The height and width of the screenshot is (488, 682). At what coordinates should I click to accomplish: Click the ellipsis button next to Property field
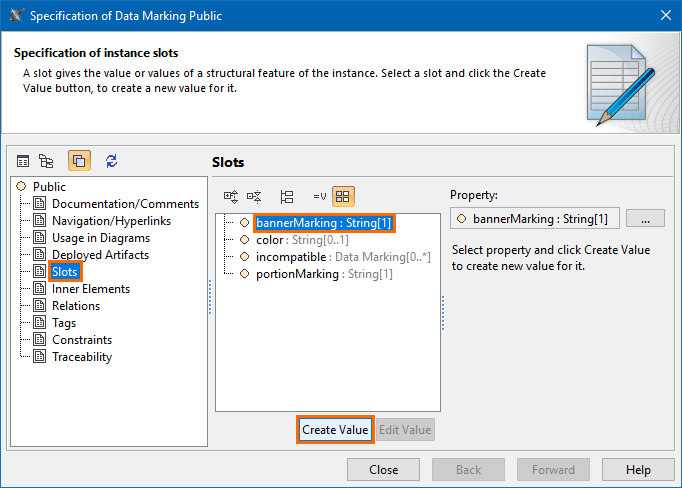[645, 218]
